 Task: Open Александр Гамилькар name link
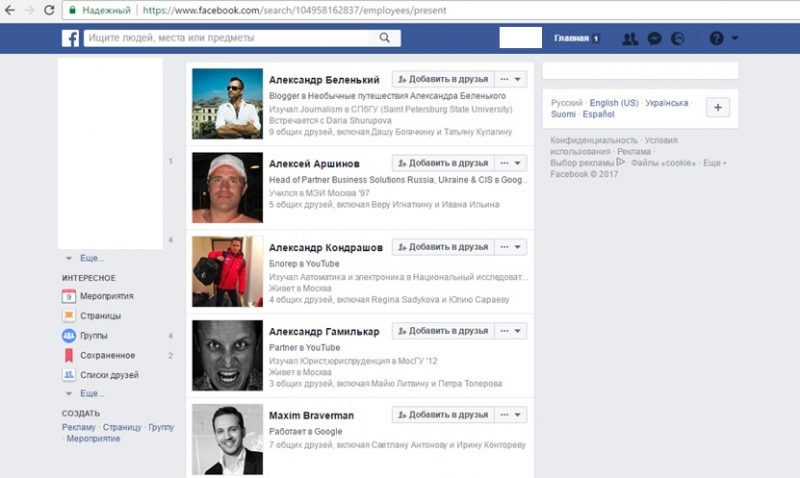click(324, 332)
